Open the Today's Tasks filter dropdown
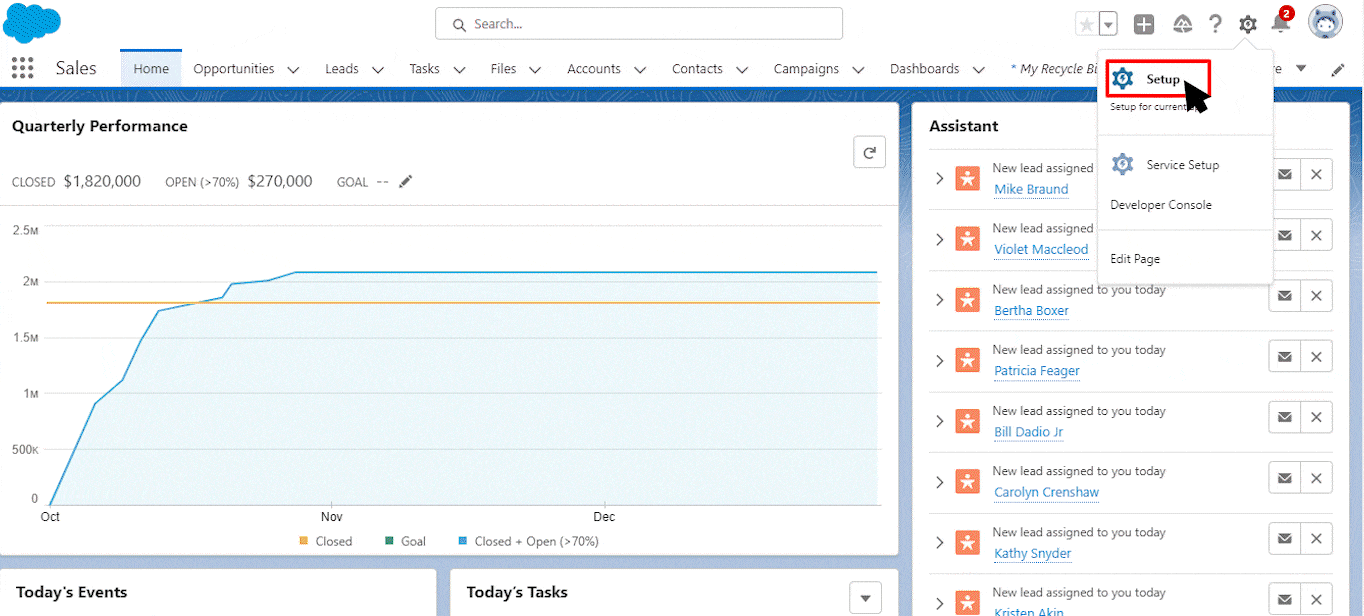 tap(865, 597)
